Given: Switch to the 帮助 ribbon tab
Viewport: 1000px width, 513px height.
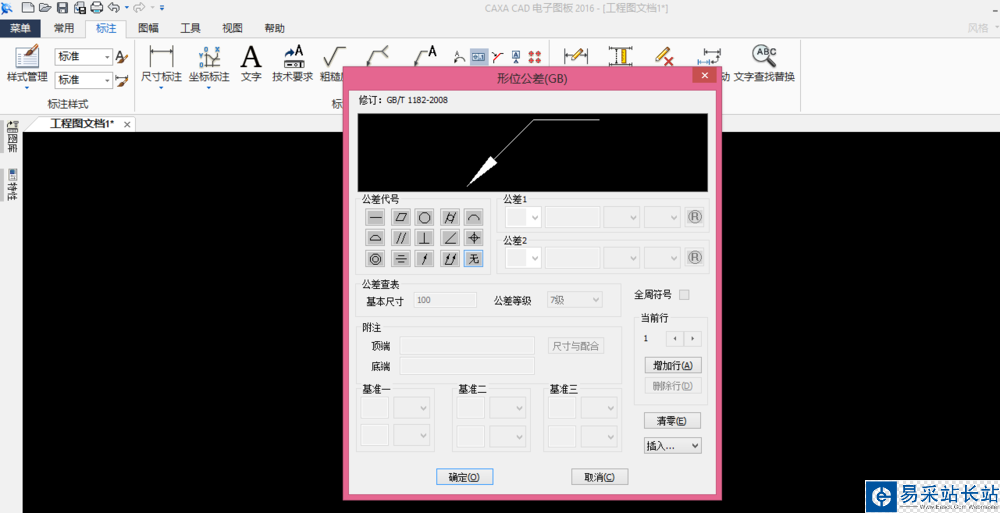Looking at the screenshot, I should pos(274,28).
